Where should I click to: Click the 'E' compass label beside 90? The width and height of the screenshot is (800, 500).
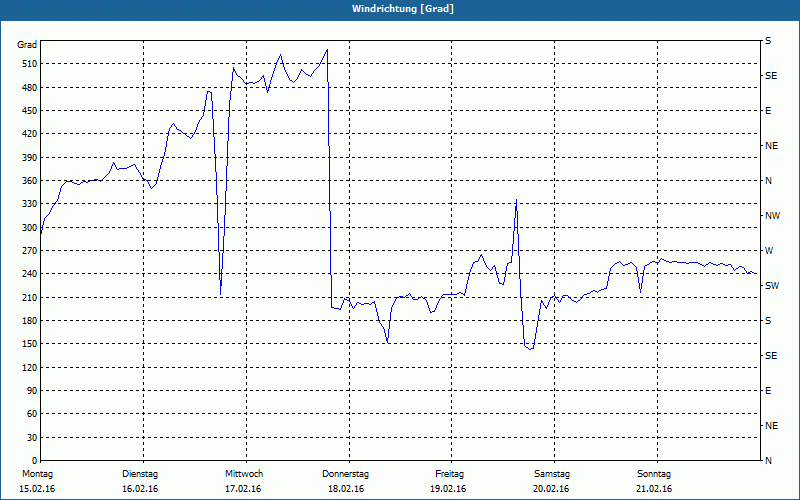pos(768,391)
